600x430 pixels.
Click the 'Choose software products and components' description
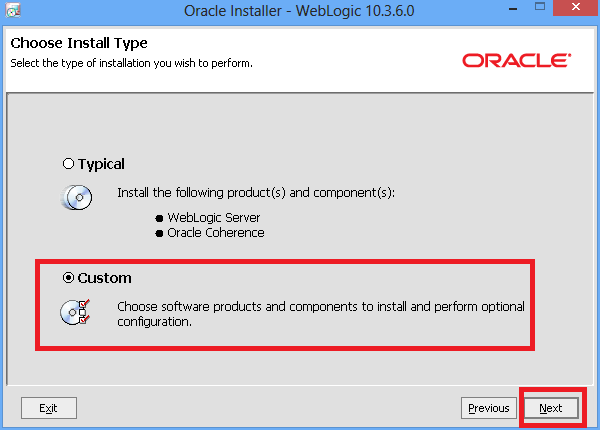point(321,314)
